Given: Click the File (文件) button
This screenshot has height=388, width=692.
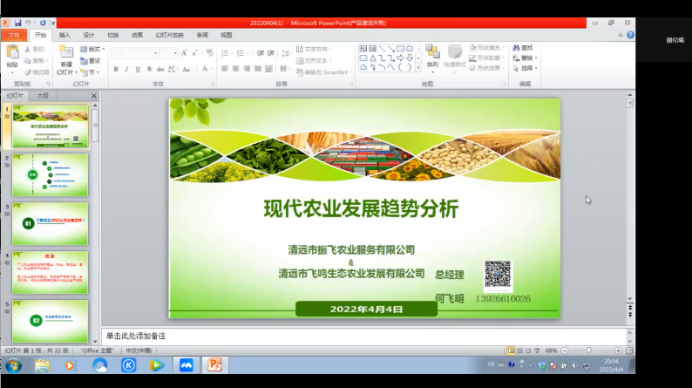Looking at the screenshot, I should [x=14, y=35].
